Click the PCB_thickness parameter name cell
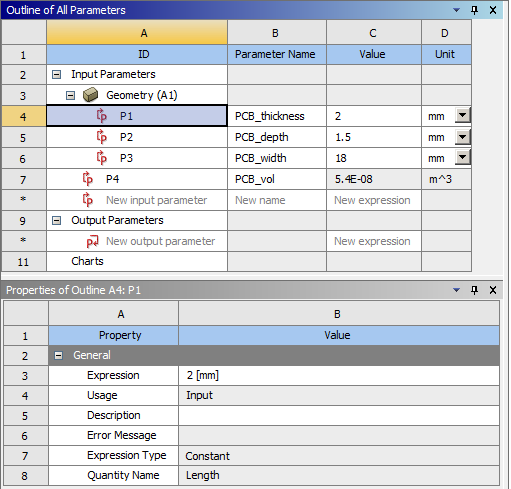The width and height of the screenshot is (511, 489). (x=277, y=116)
